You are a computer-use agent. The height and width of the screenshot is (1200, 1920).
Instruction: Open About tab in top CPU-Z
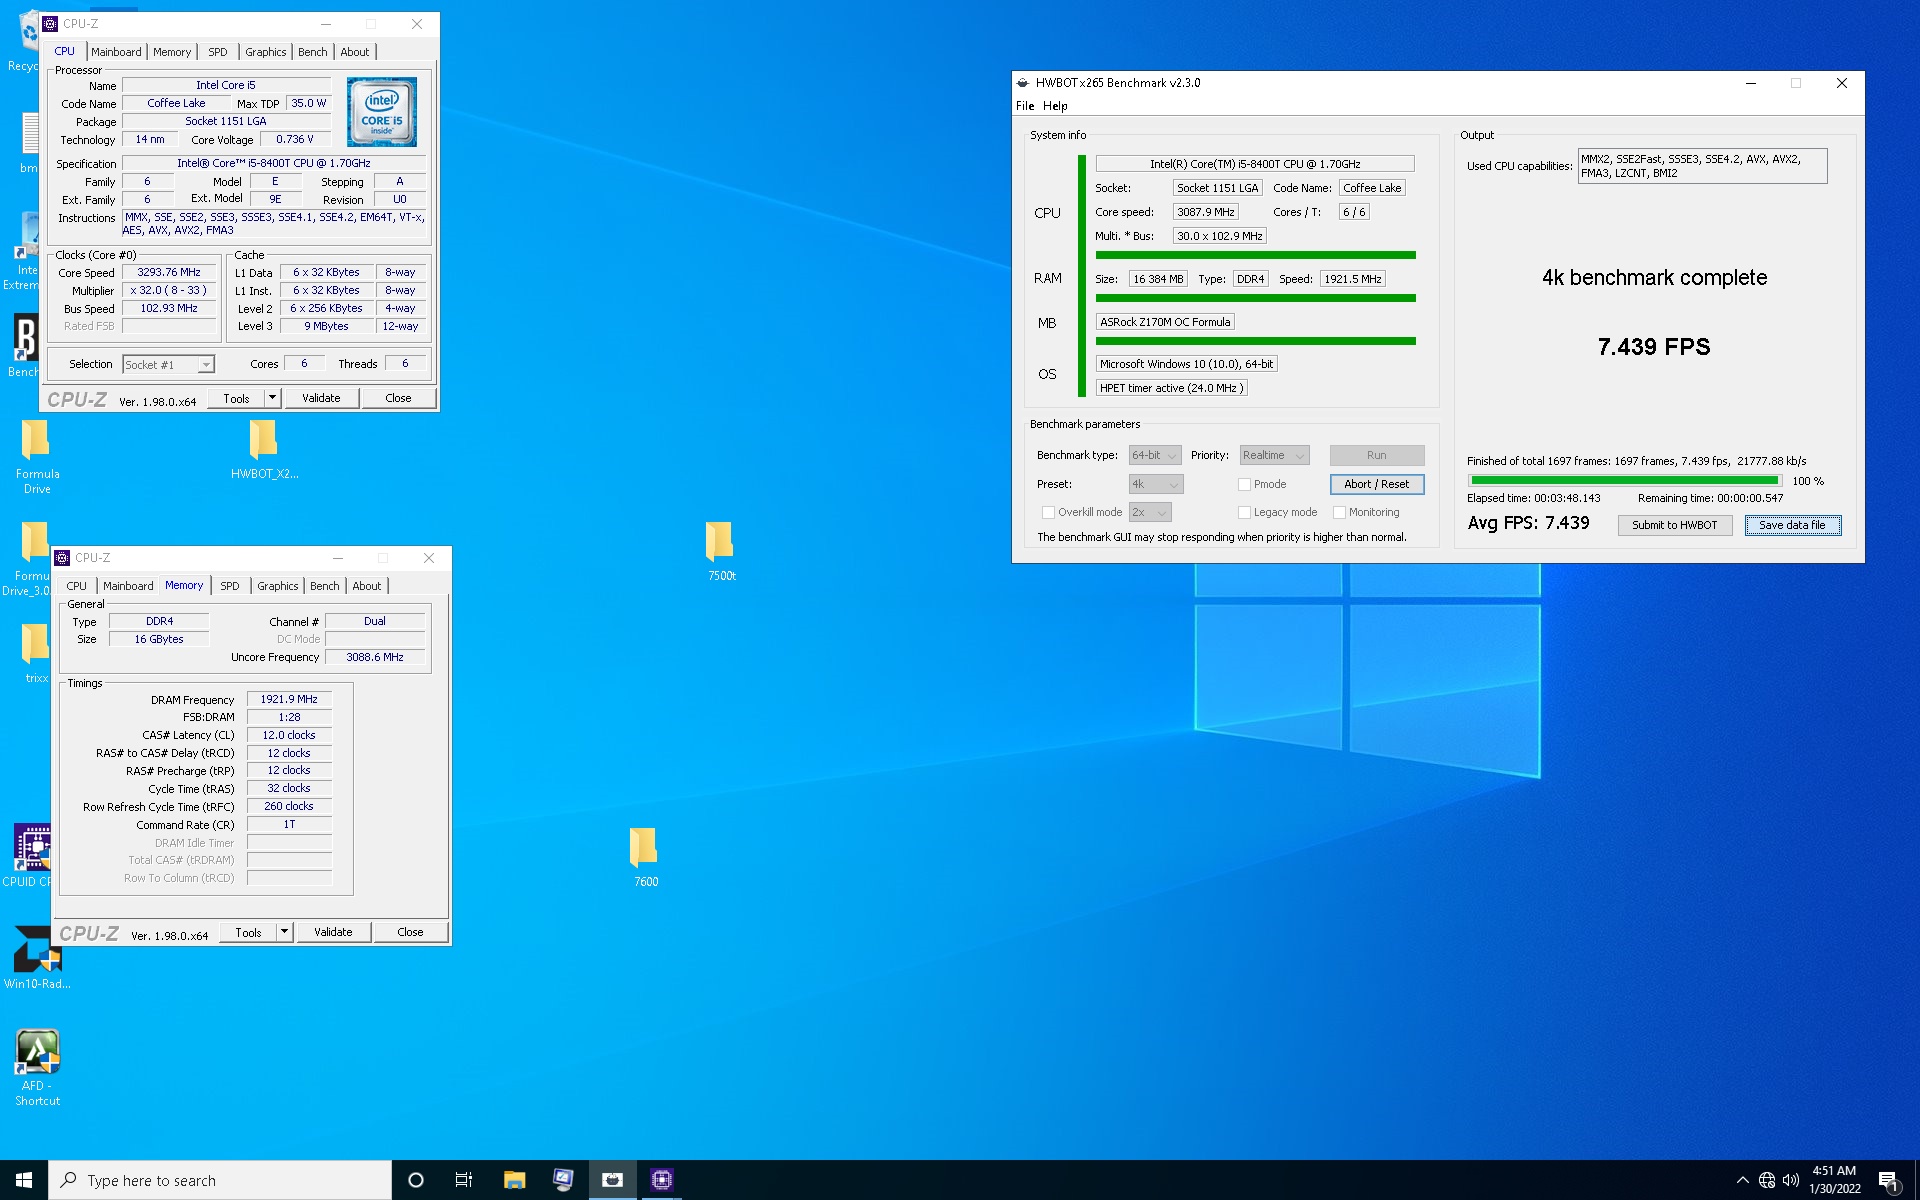(x=355, y=52)
